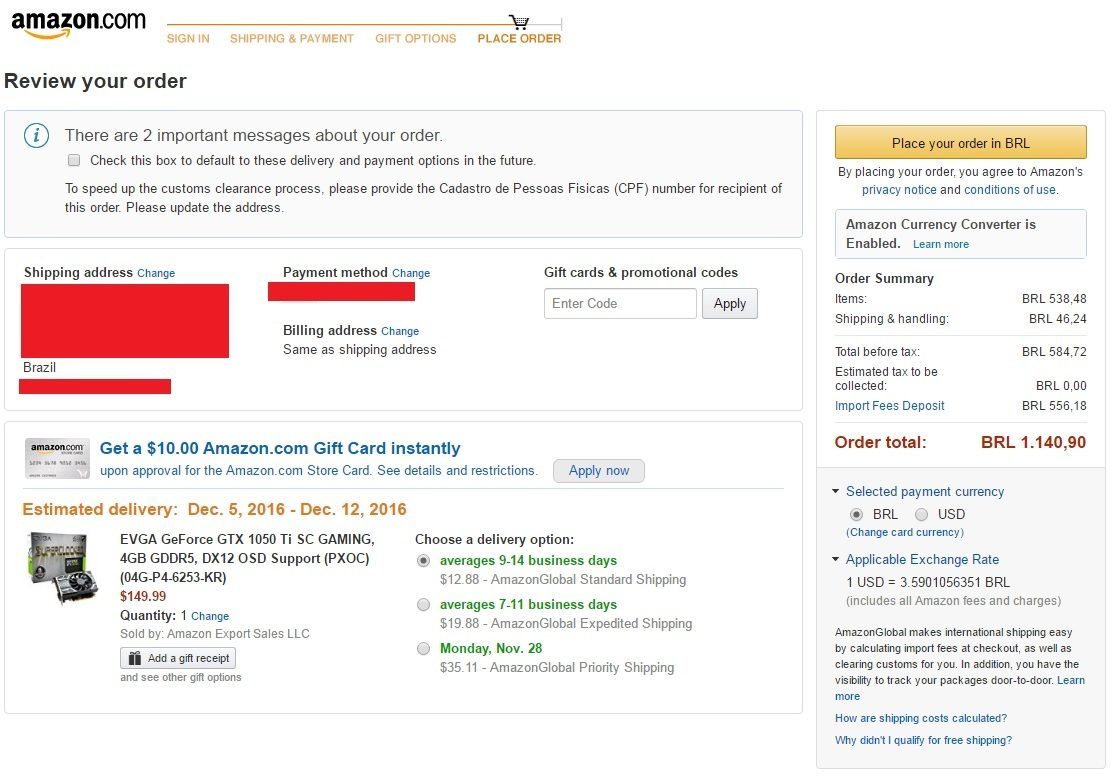This screenshot has width=1113, height=778.
Task: Select AmazonGlobal Priority Shipping Monday Nov. 28
Action: tap(423, 648)
